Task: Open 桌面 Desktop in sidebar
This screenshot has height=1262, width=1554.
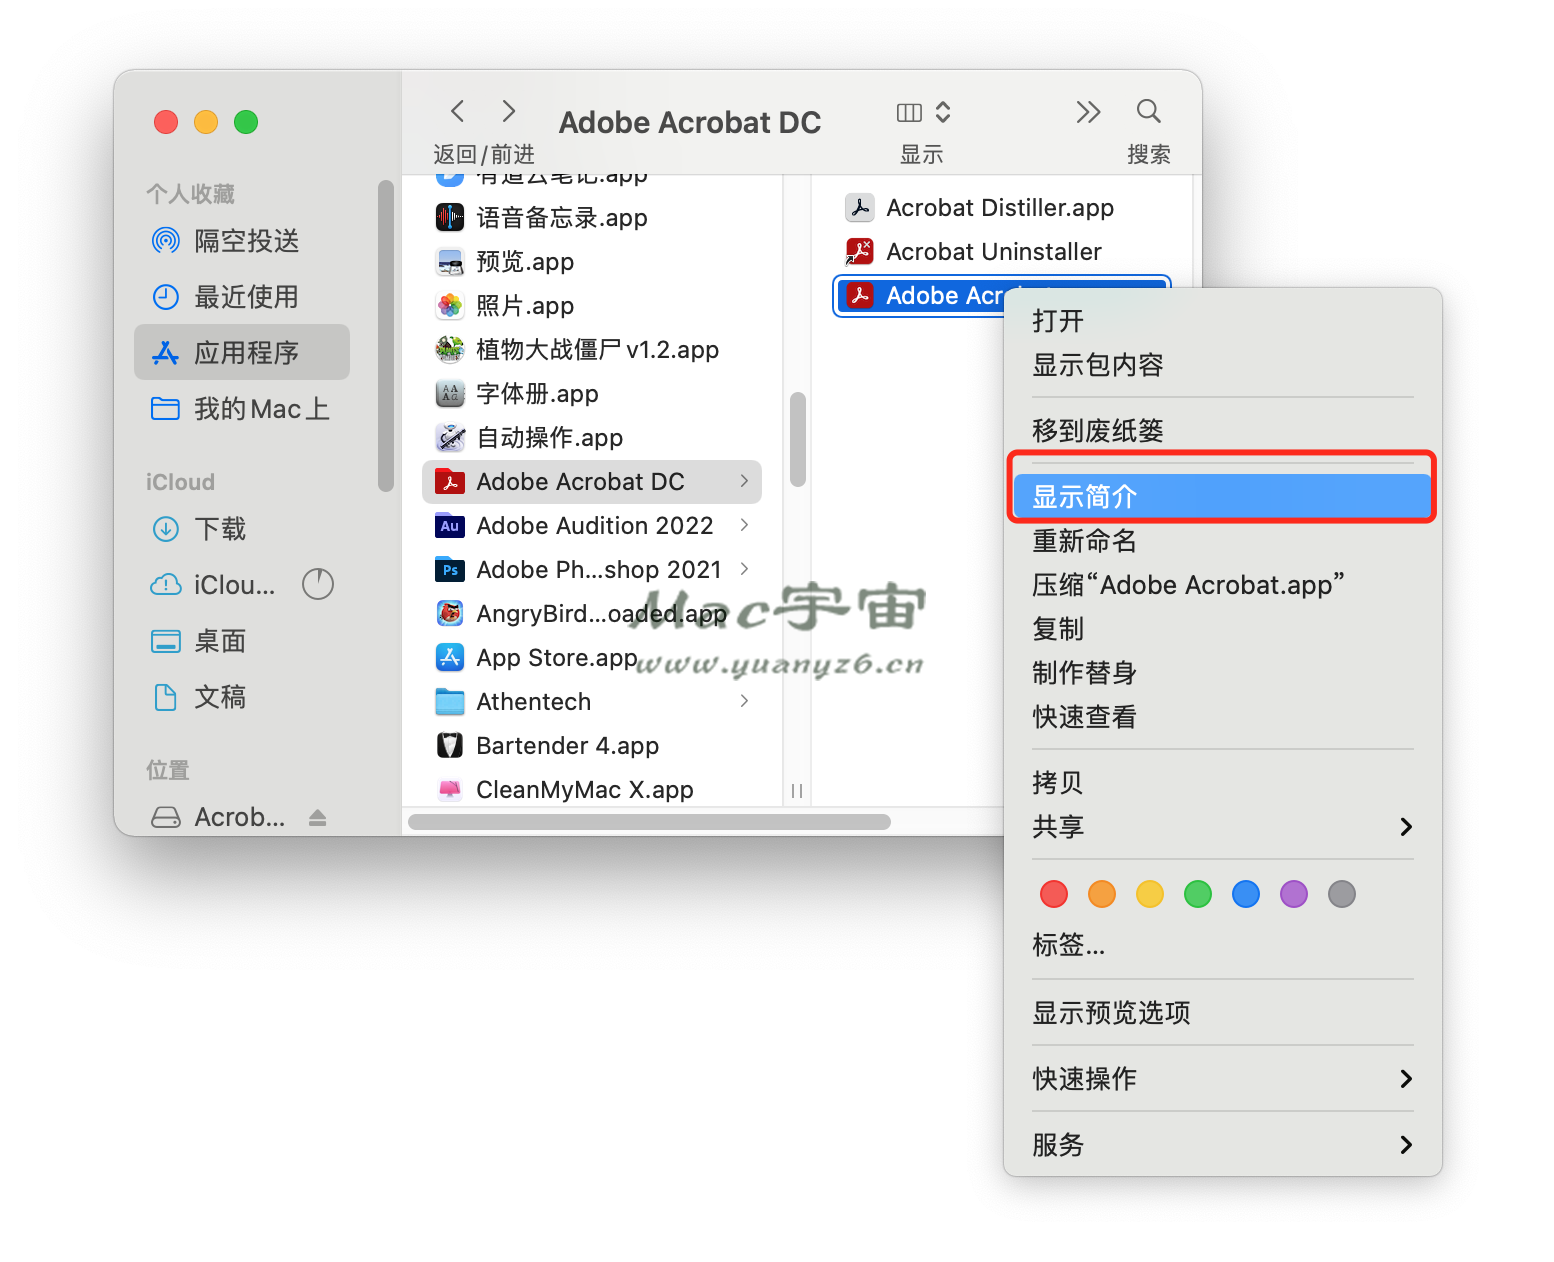Action: click(x=242, y=641)
